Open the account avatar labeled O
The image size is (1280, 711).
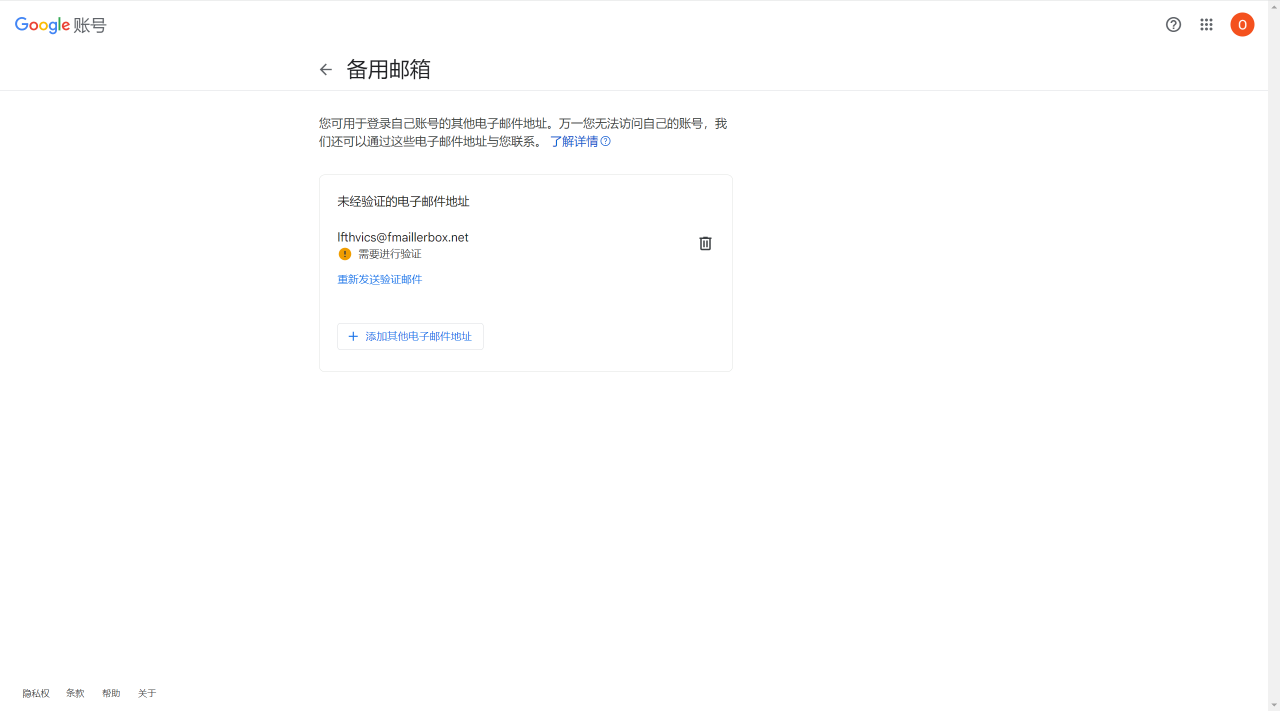1242,25
